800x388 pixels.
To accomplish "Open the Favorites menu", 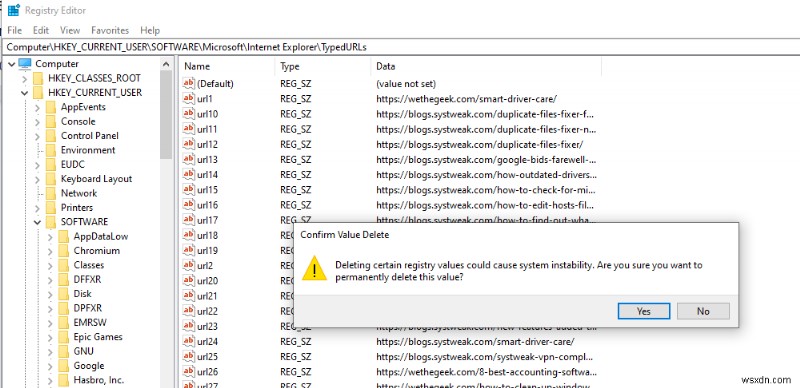I will pos(110,30).
